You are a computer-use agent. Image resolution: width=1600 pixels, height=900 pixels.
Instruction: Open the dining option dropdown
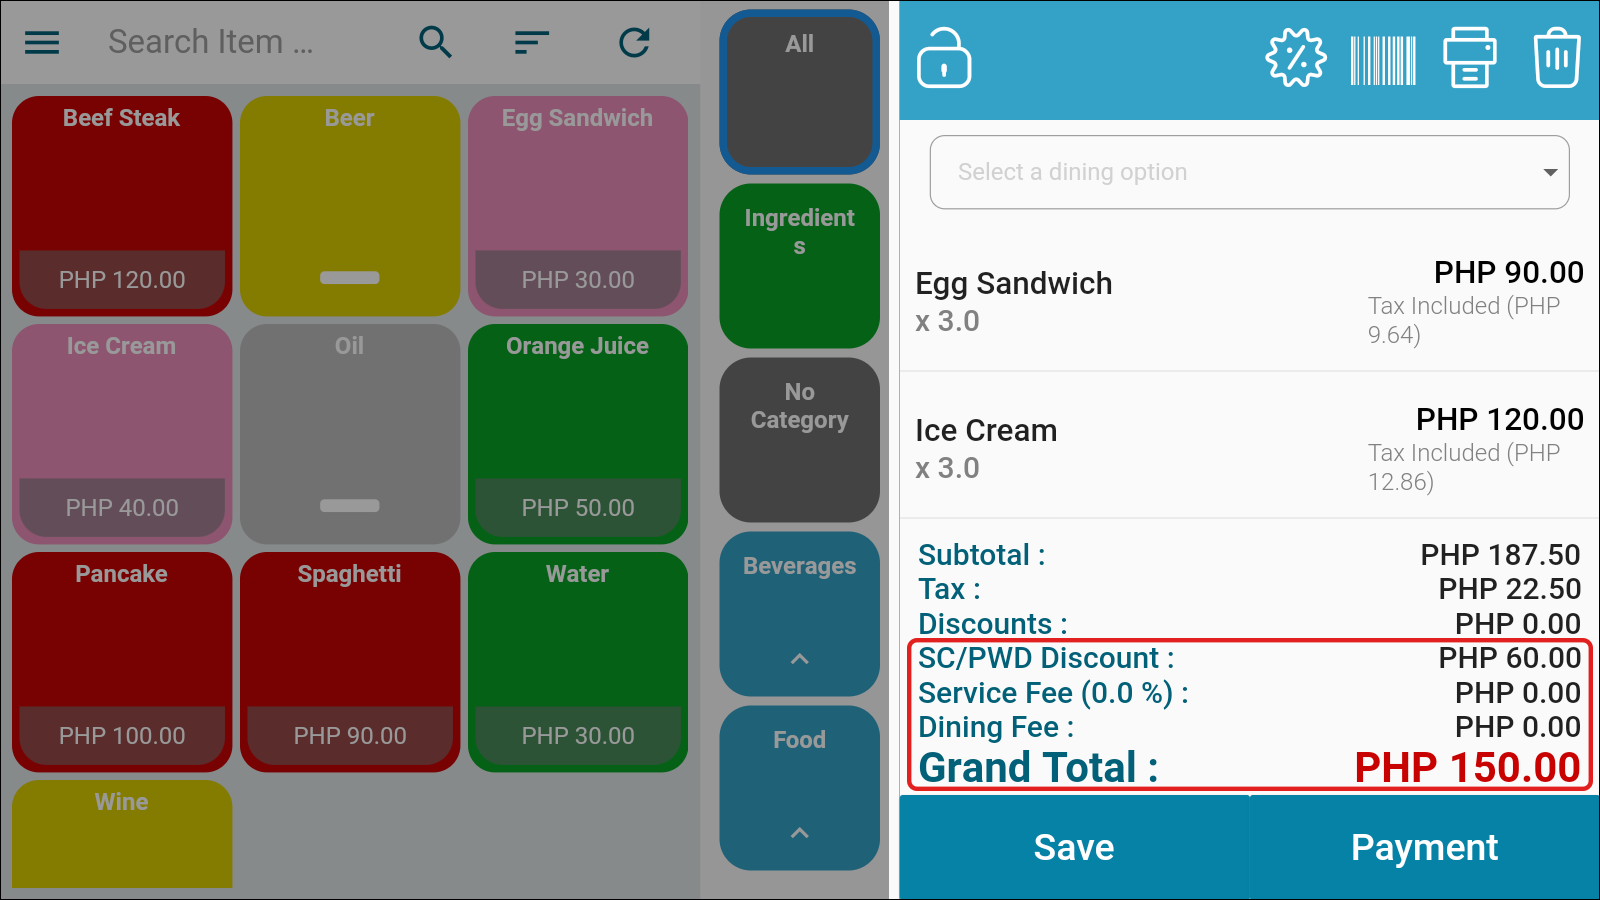click(x=1249, y=172)
